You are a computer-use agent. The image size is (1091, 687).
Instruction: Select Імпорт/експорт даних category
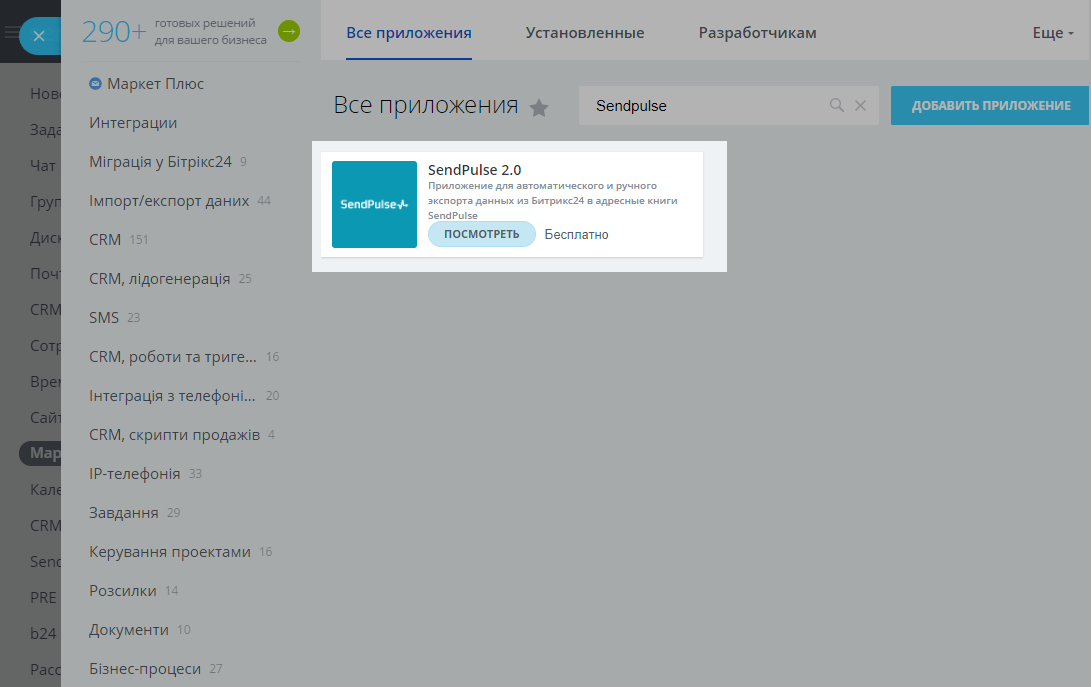(180, 200)
